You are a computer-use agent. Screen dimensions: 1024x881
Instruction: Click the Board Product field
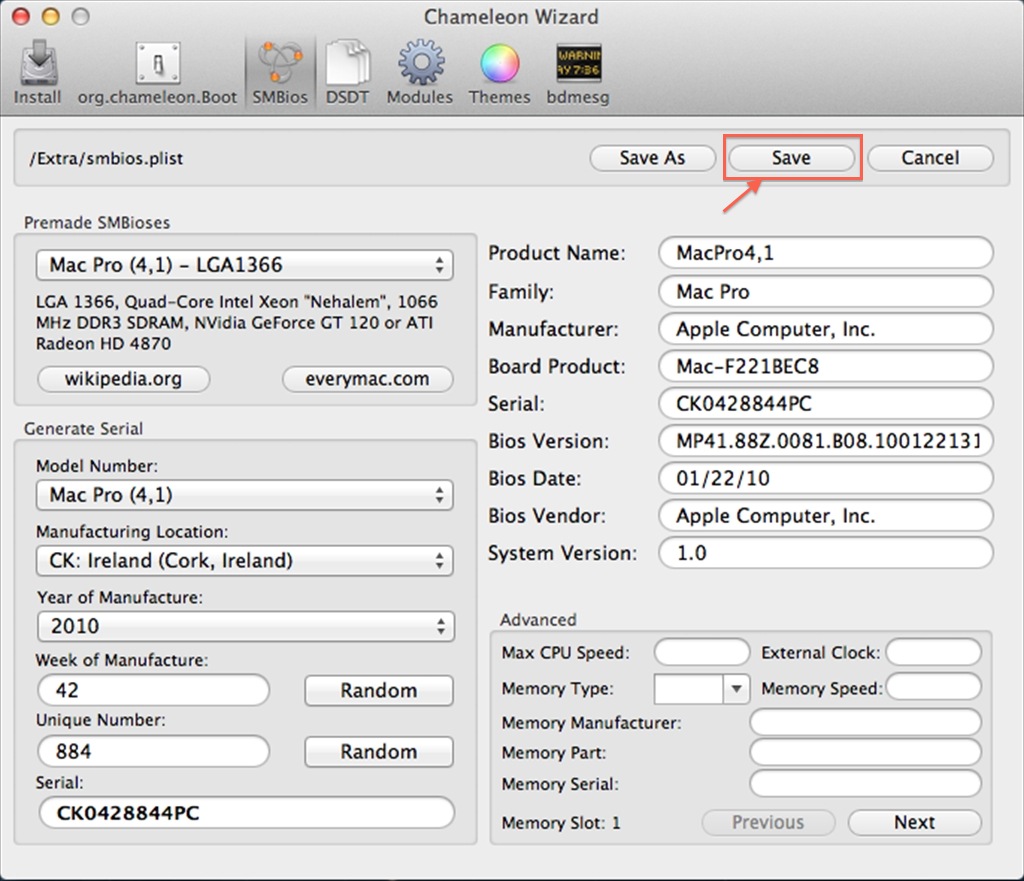click(x=826, y=366)
